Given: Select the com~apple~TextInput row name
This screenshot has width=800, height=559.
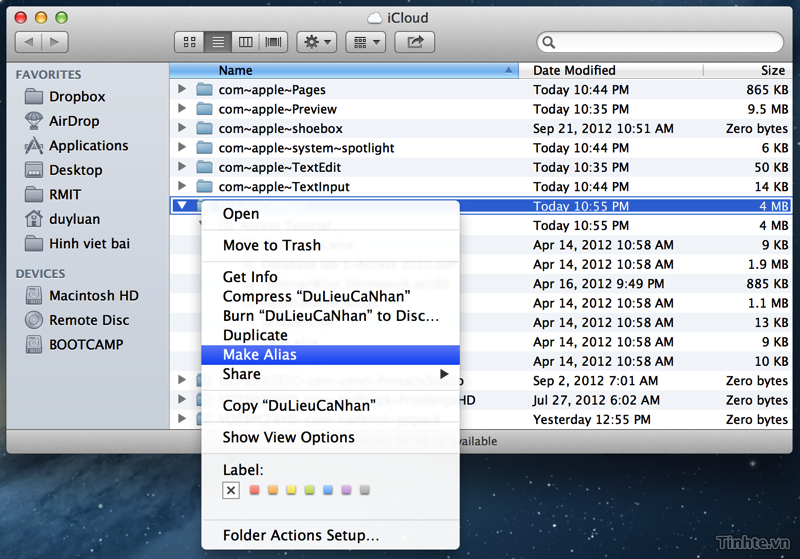Looking at the screenshot, I should tap(284, 187).
